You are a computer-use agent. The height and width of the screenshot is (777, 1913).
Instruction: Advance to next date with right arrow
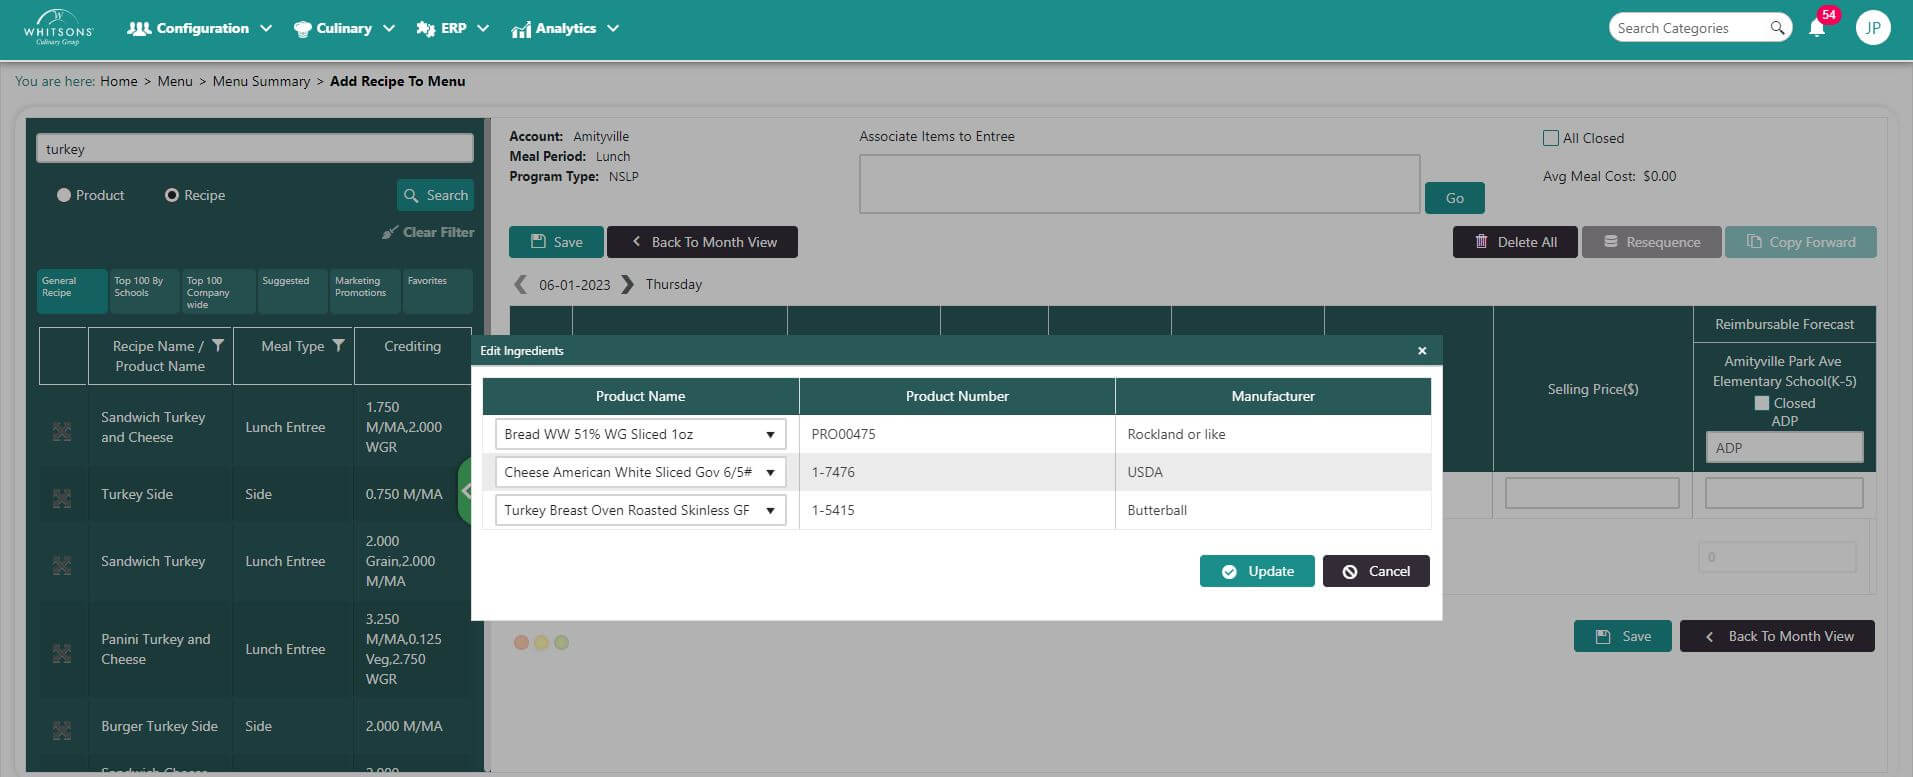(x=627, y=284)
